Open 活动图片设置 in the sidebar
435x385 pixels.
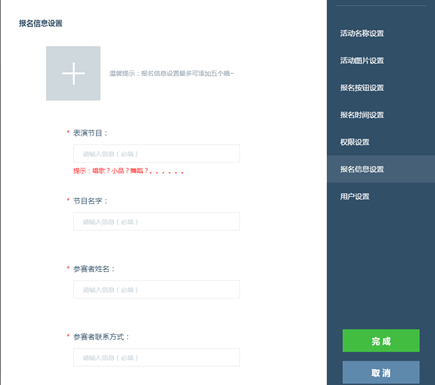(362, 61)
